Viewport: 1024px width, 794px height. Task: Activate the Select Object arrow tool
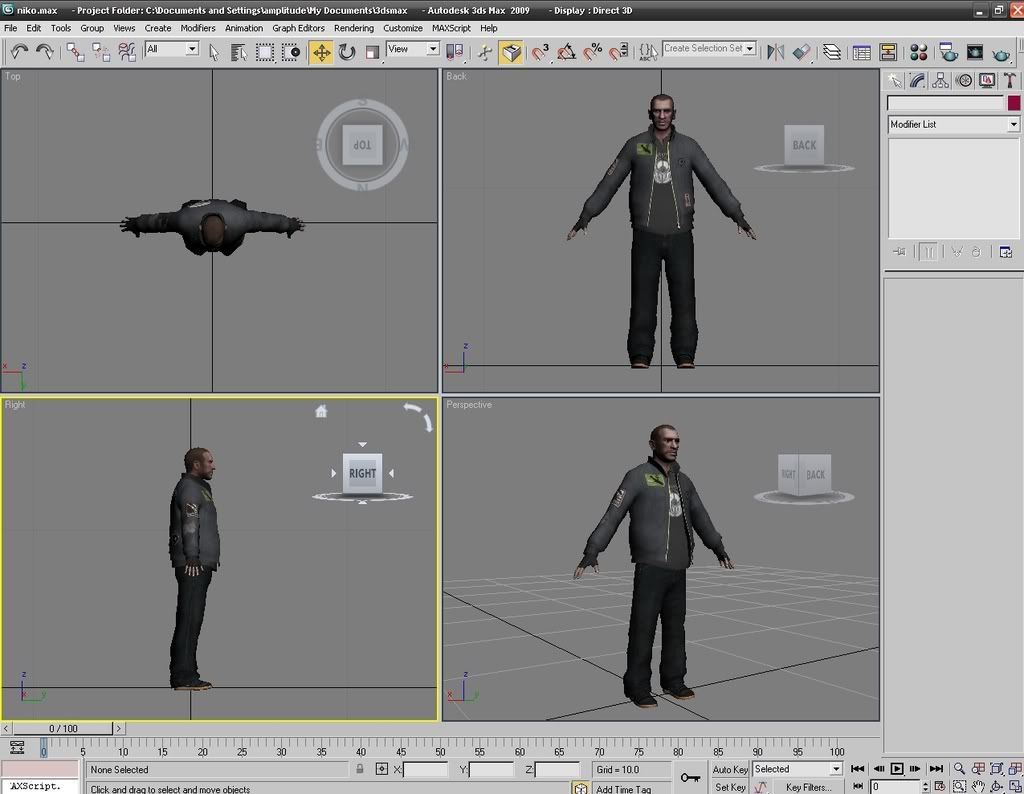click(x=214, y=52)
